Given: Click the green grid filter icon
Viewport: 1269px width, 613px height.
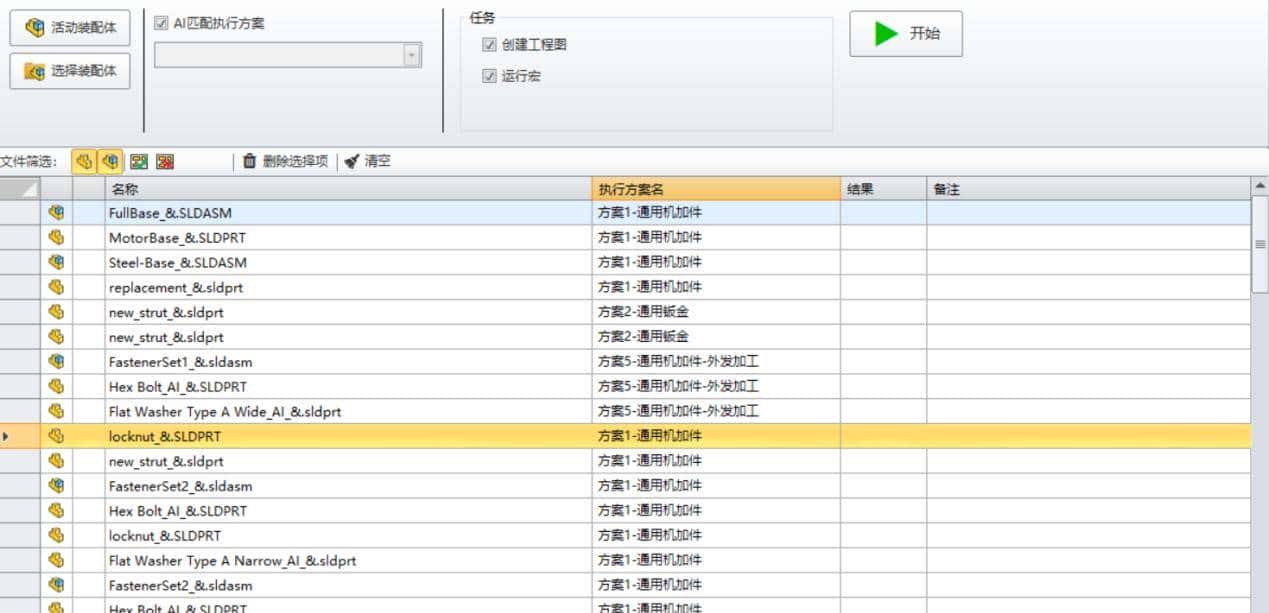Looking at the screenshot, I should 137,160.
